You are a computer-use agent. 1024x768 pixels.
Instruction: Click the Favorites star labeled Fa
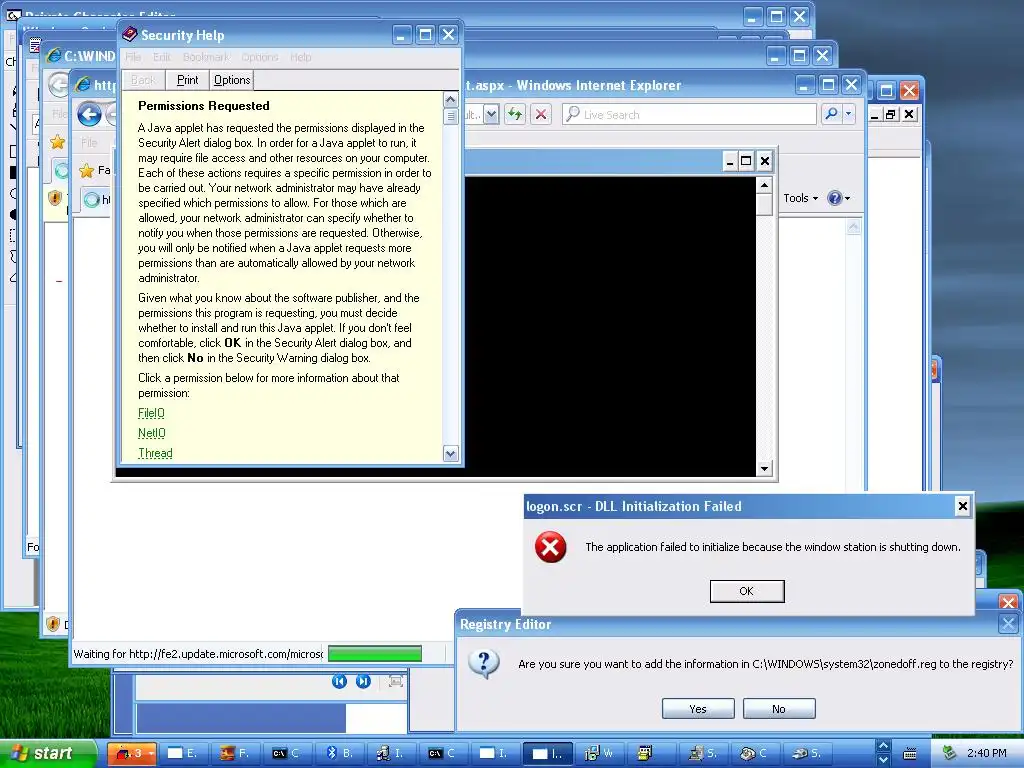(87, 171)
